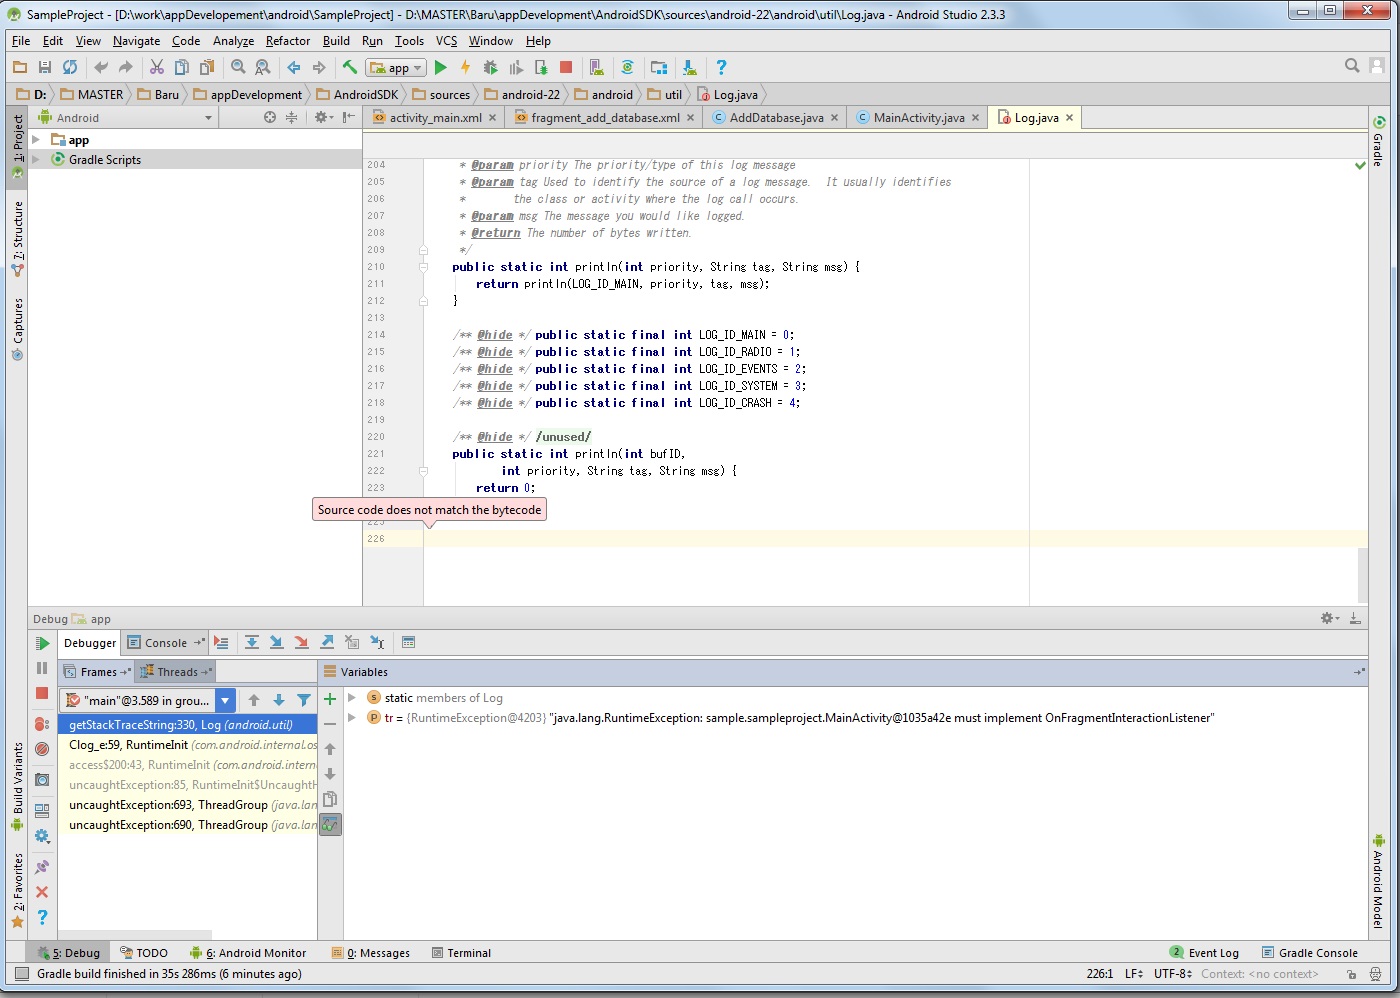Open the Event Log panel

point(1212,953)
